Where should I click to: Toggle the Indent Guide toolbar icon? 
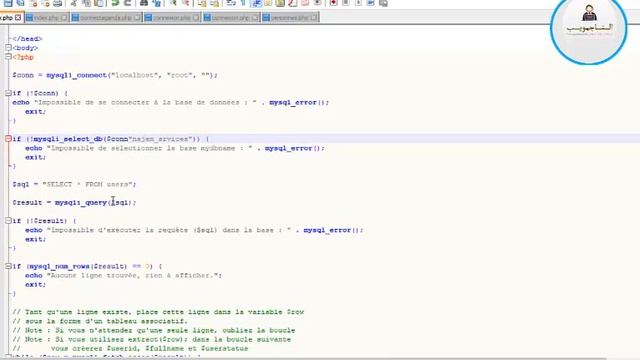pos(256,3)
